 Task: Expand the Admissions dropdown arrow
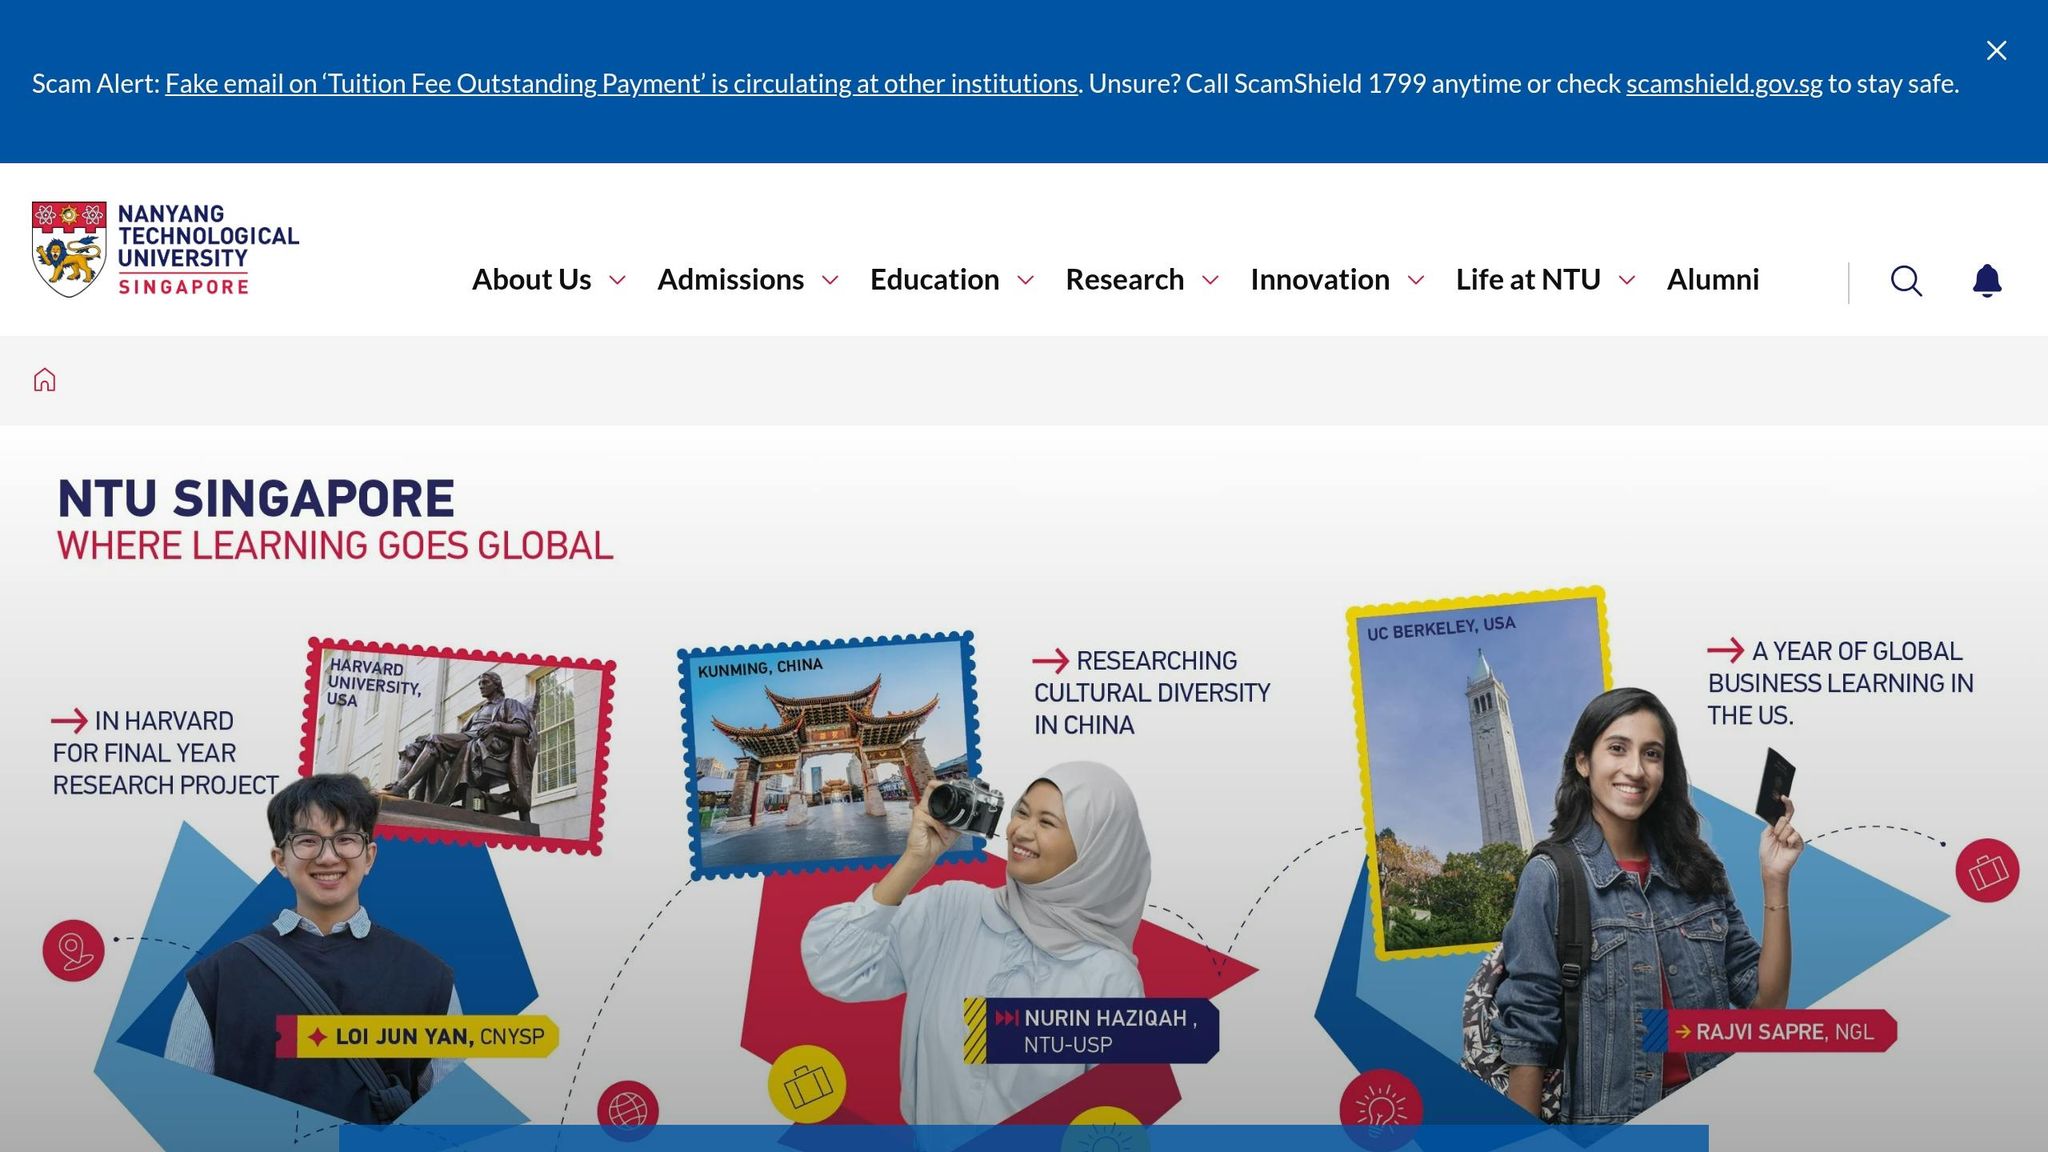830,280
